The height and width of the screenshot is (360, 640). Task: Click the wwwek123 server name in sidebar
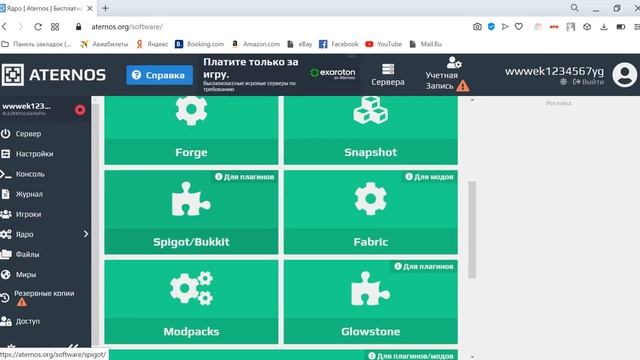pyautogui.click(x=27, y=106)
